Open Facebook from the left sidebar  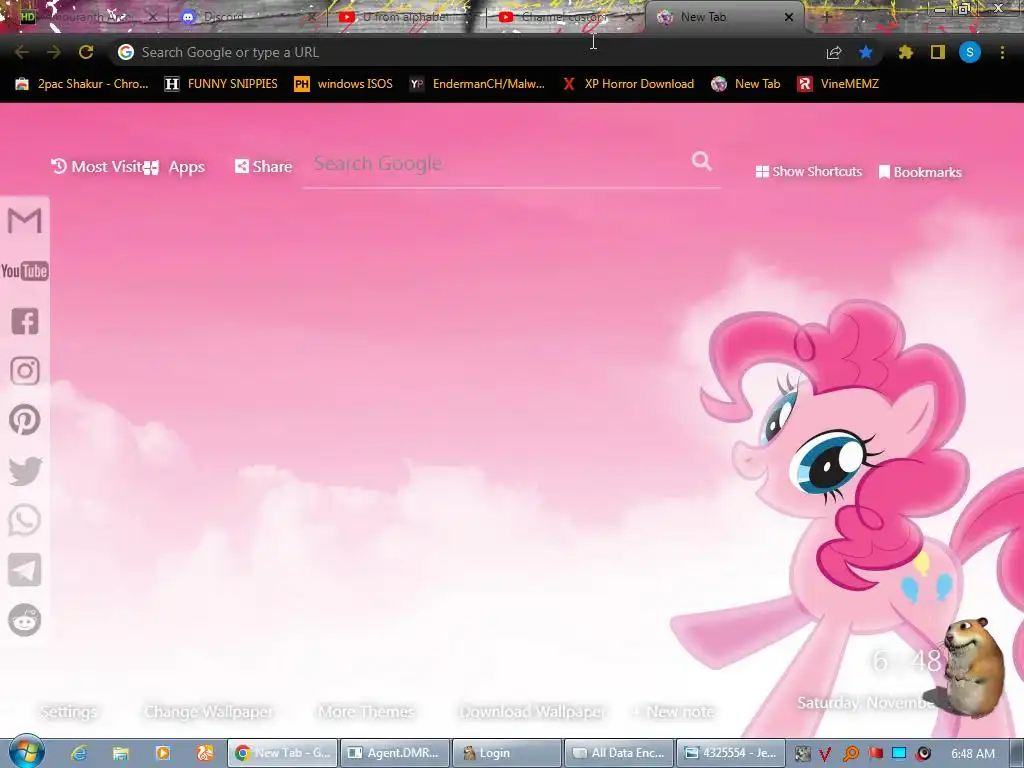click(25, 321)
